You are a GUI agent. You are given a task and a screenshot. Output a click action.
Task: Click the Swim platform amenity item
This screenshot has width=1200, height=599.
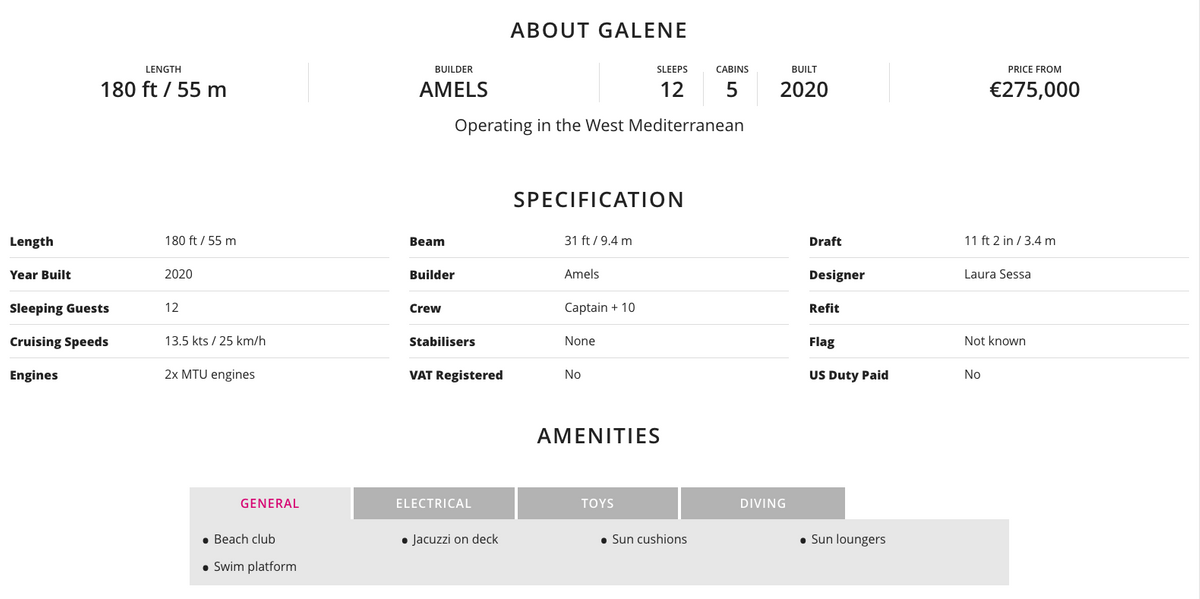pyautogui.click(x=255, y=567)
